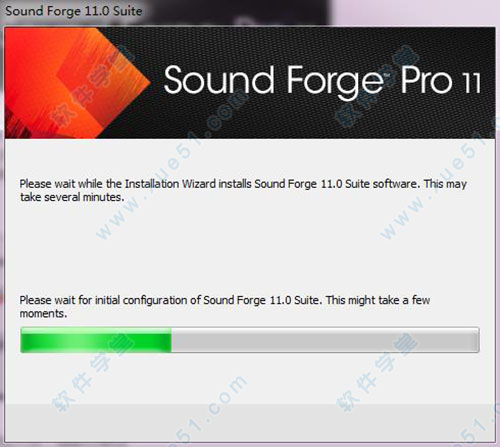
Task: Click the "Sound Forge 11.0 Suite" window title
Action: click(x=74, y=11)
